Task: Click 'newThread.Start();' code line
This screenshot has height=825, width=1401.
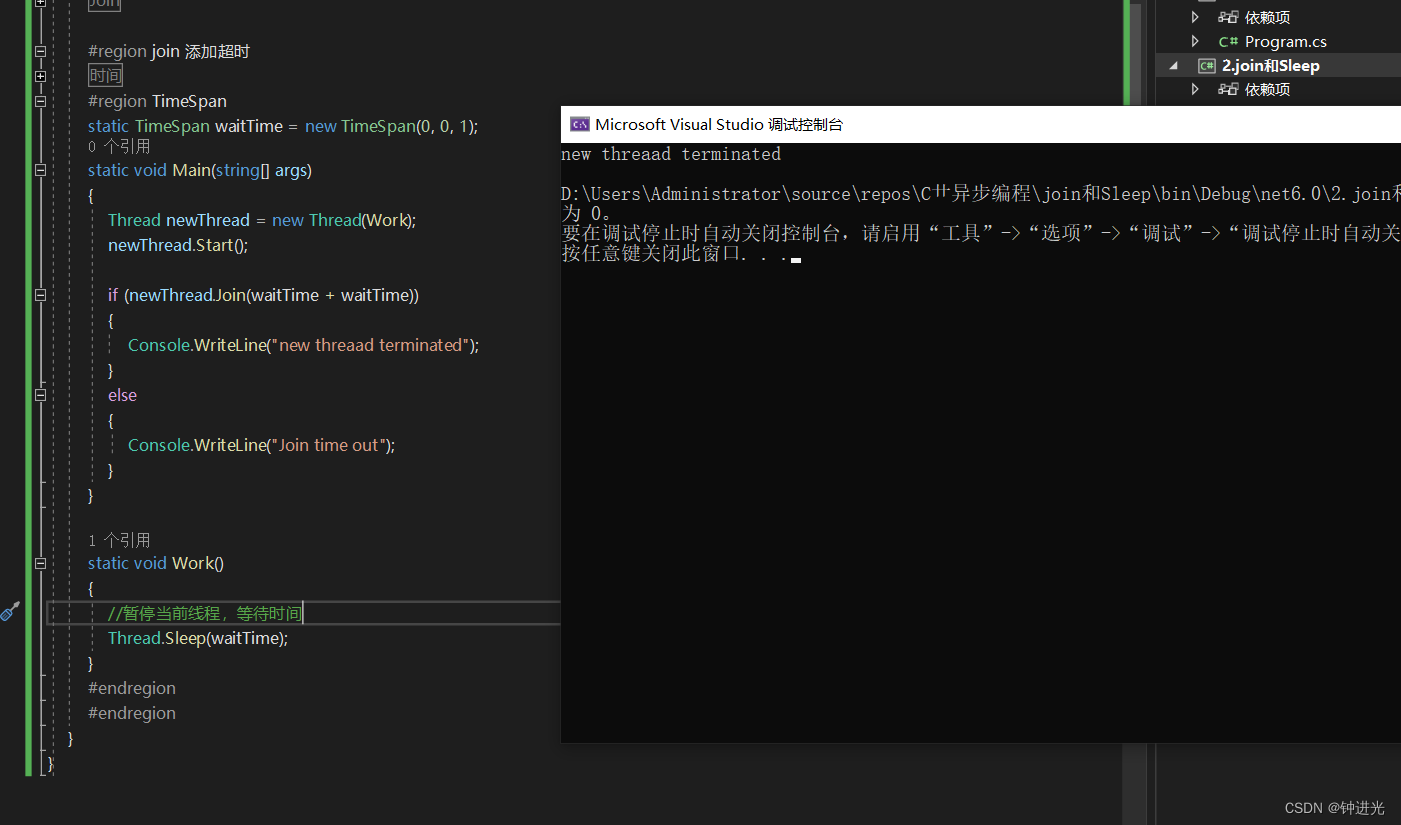Action: click(x=178, y=245)
